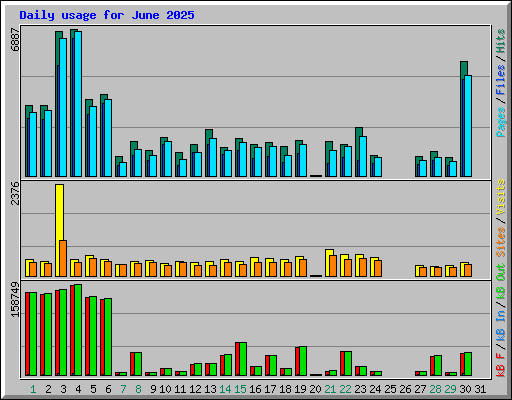512x400 pixels.
Task: Click day 31 on the x-axis
Action: tap(480, 389)
